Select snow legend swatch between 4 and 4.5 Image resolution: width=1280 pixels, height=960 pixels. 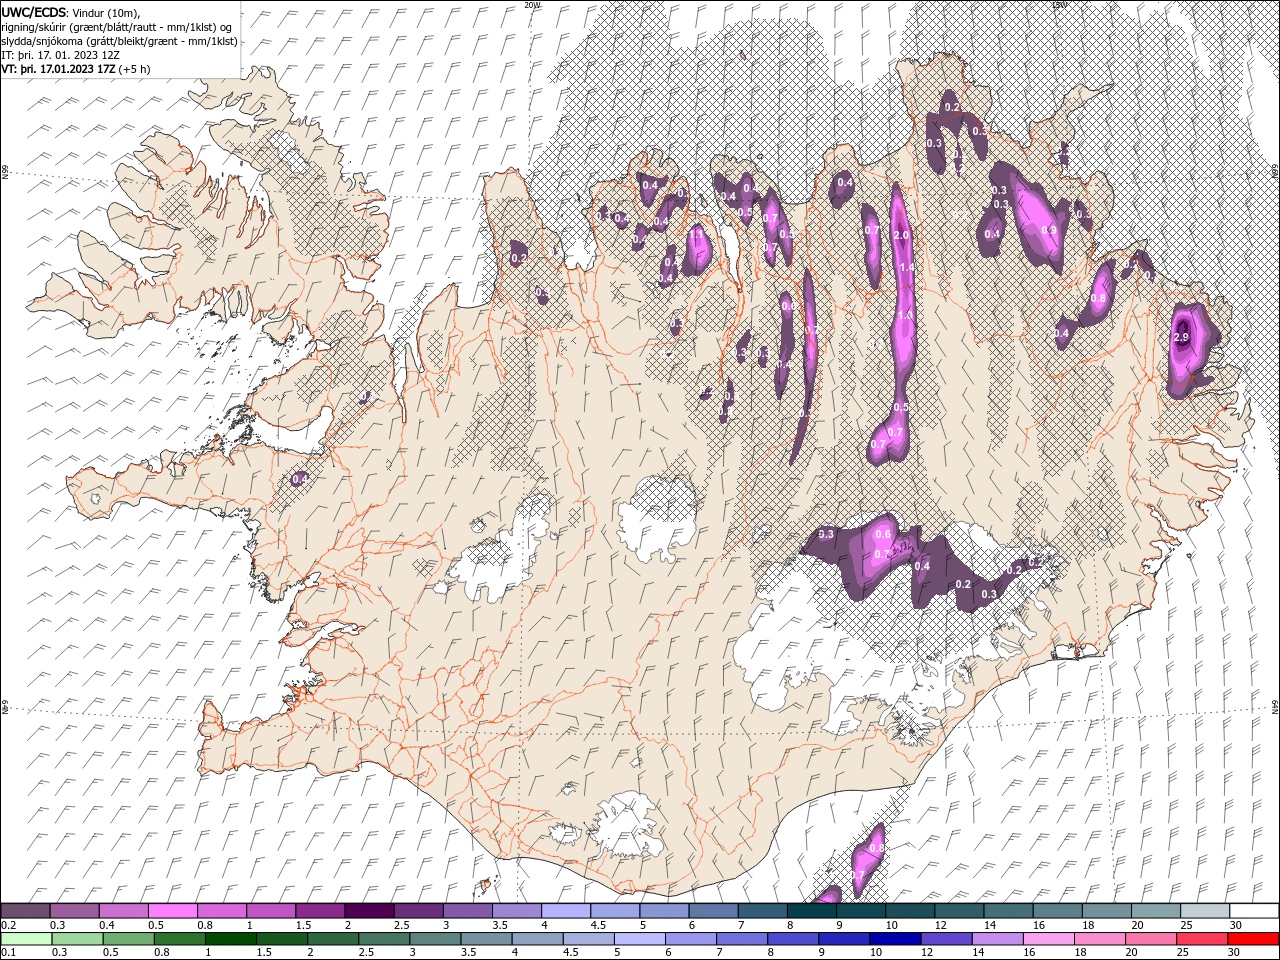[x=565, y=911]
